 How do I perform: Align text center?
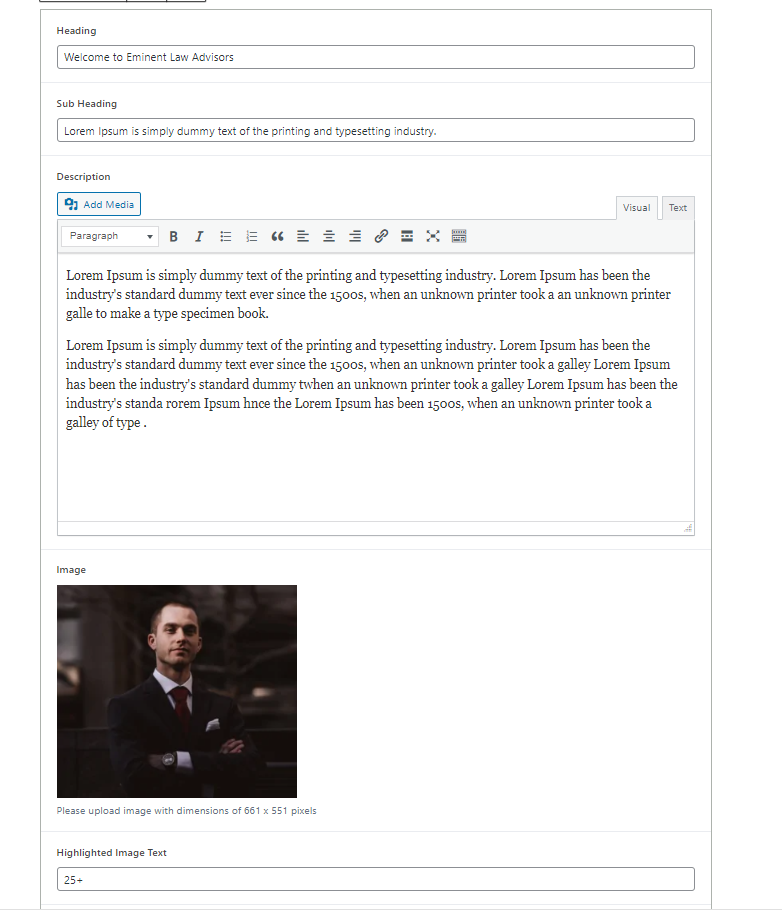329,236
